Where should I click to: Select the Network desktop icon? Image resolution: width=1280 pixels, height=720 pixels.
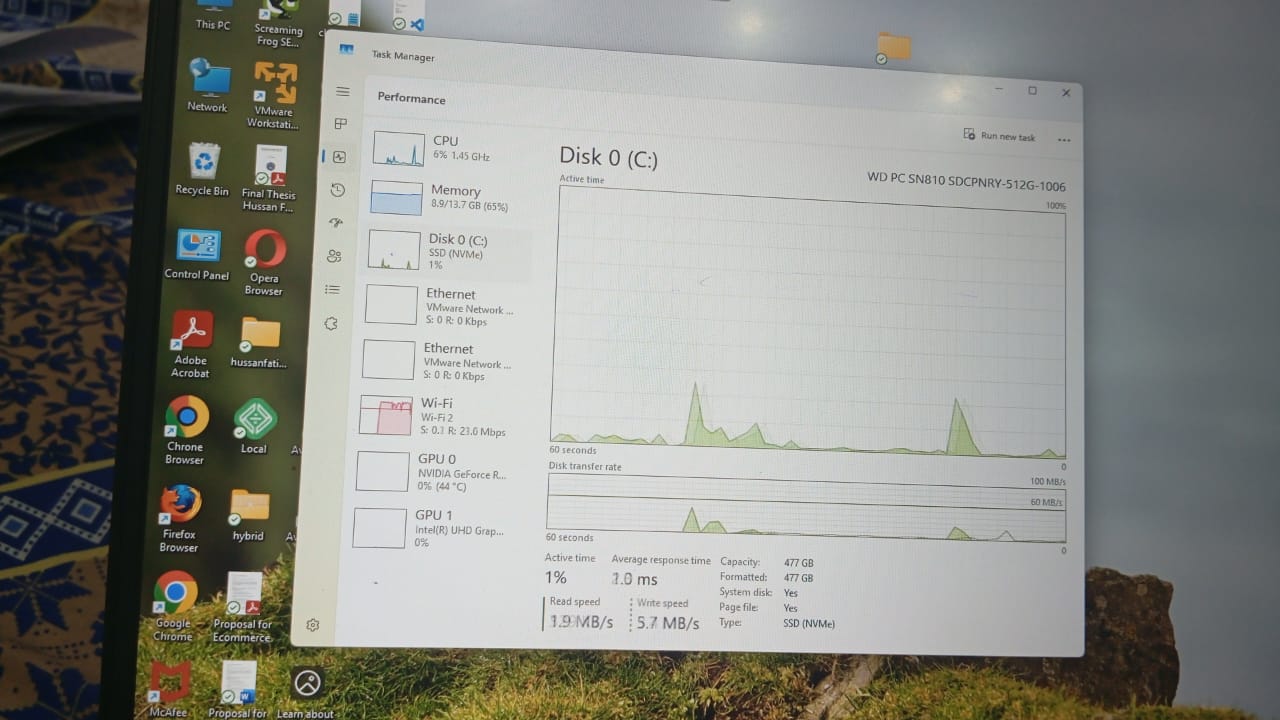[207, 84]
